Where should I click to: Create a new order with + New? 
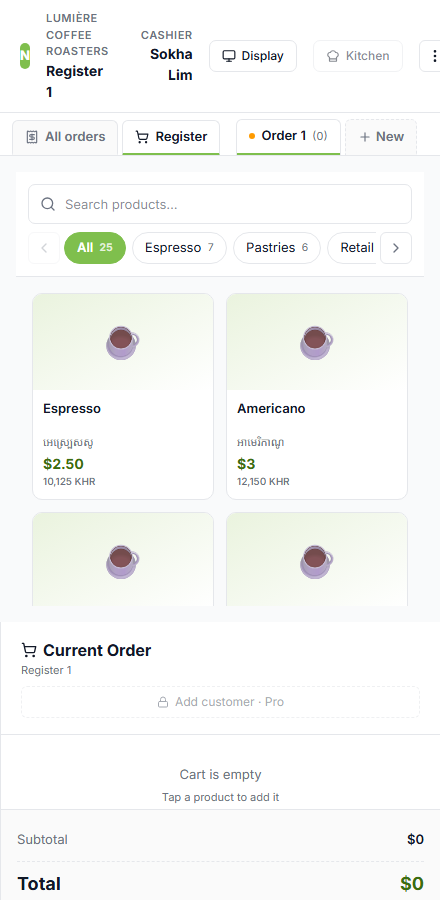(381, 137)
